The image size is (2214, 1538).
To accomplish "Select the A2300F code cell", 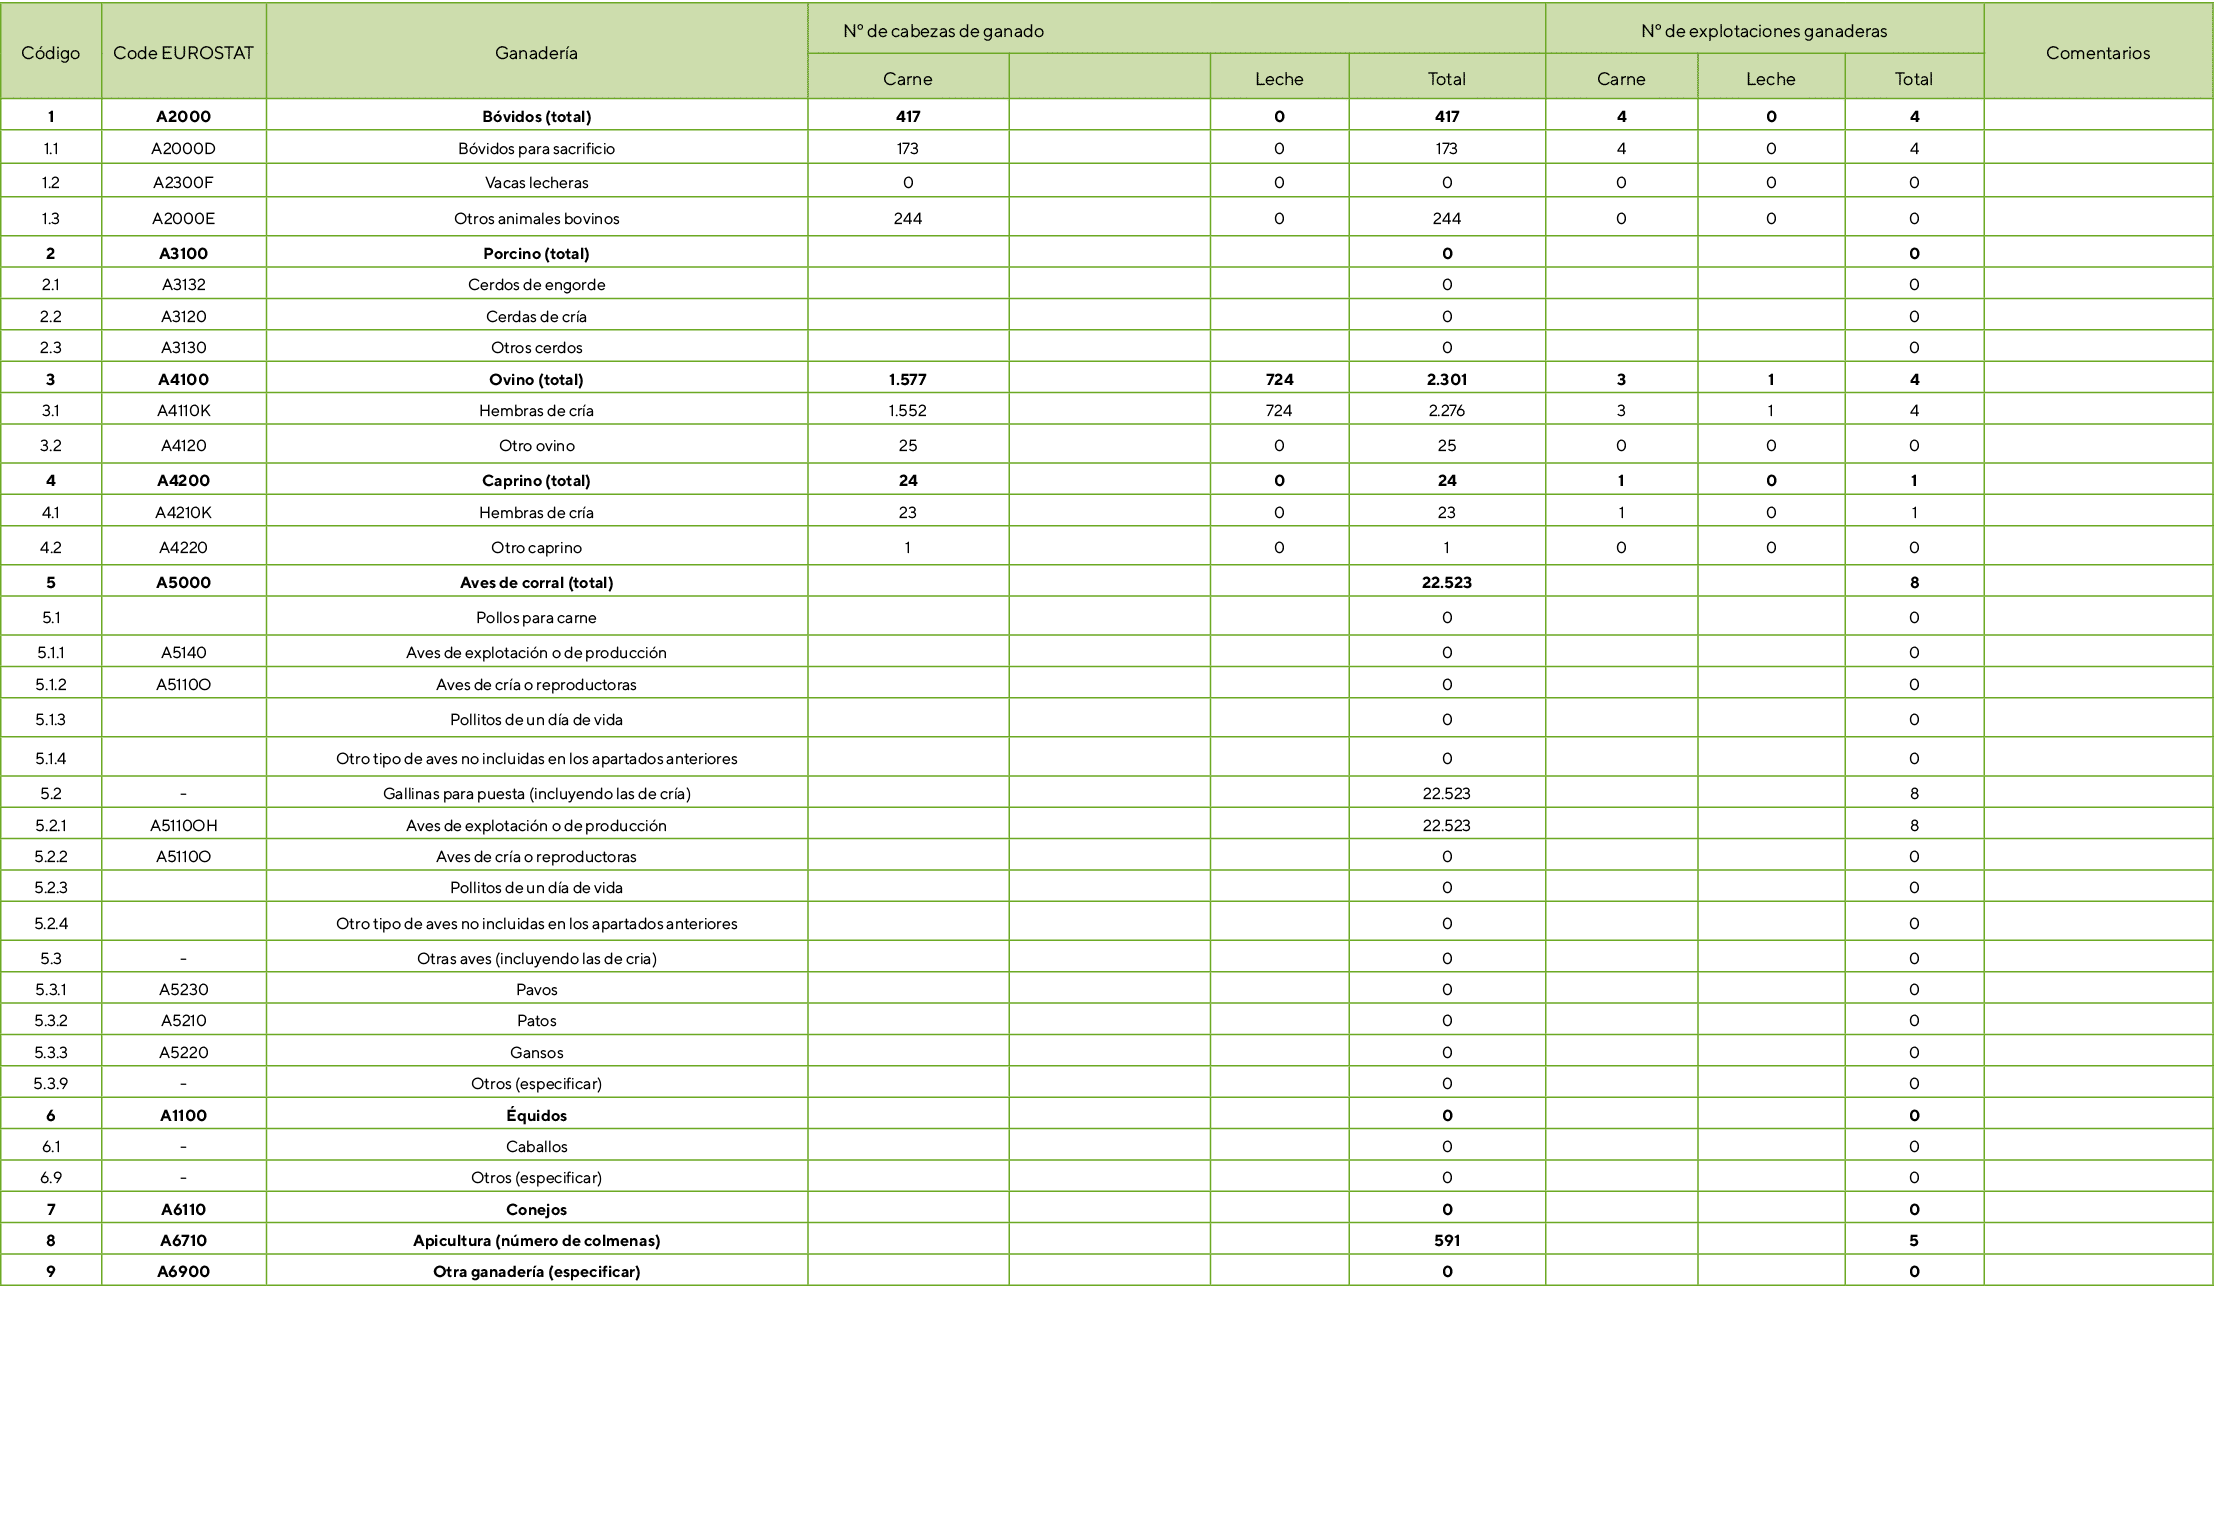I will click(x=183, y=183).
